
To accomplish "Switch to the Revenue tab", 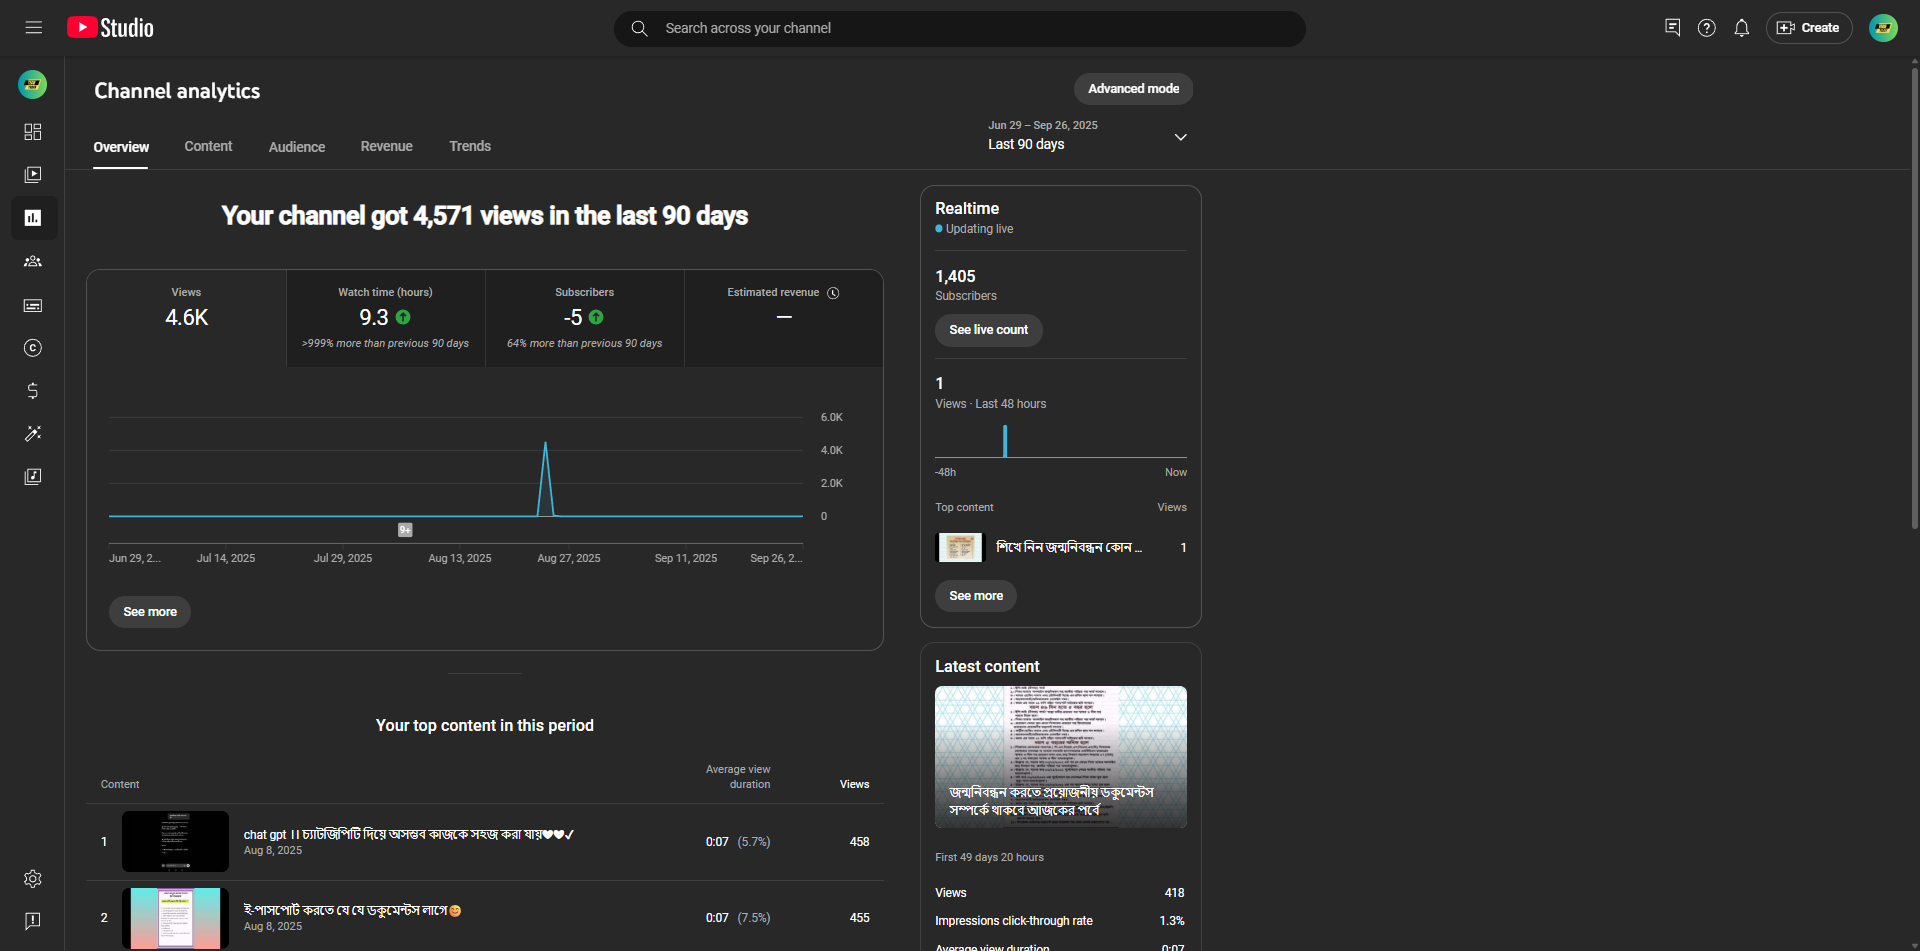I will pyautogui.click(x=386, y=147).
